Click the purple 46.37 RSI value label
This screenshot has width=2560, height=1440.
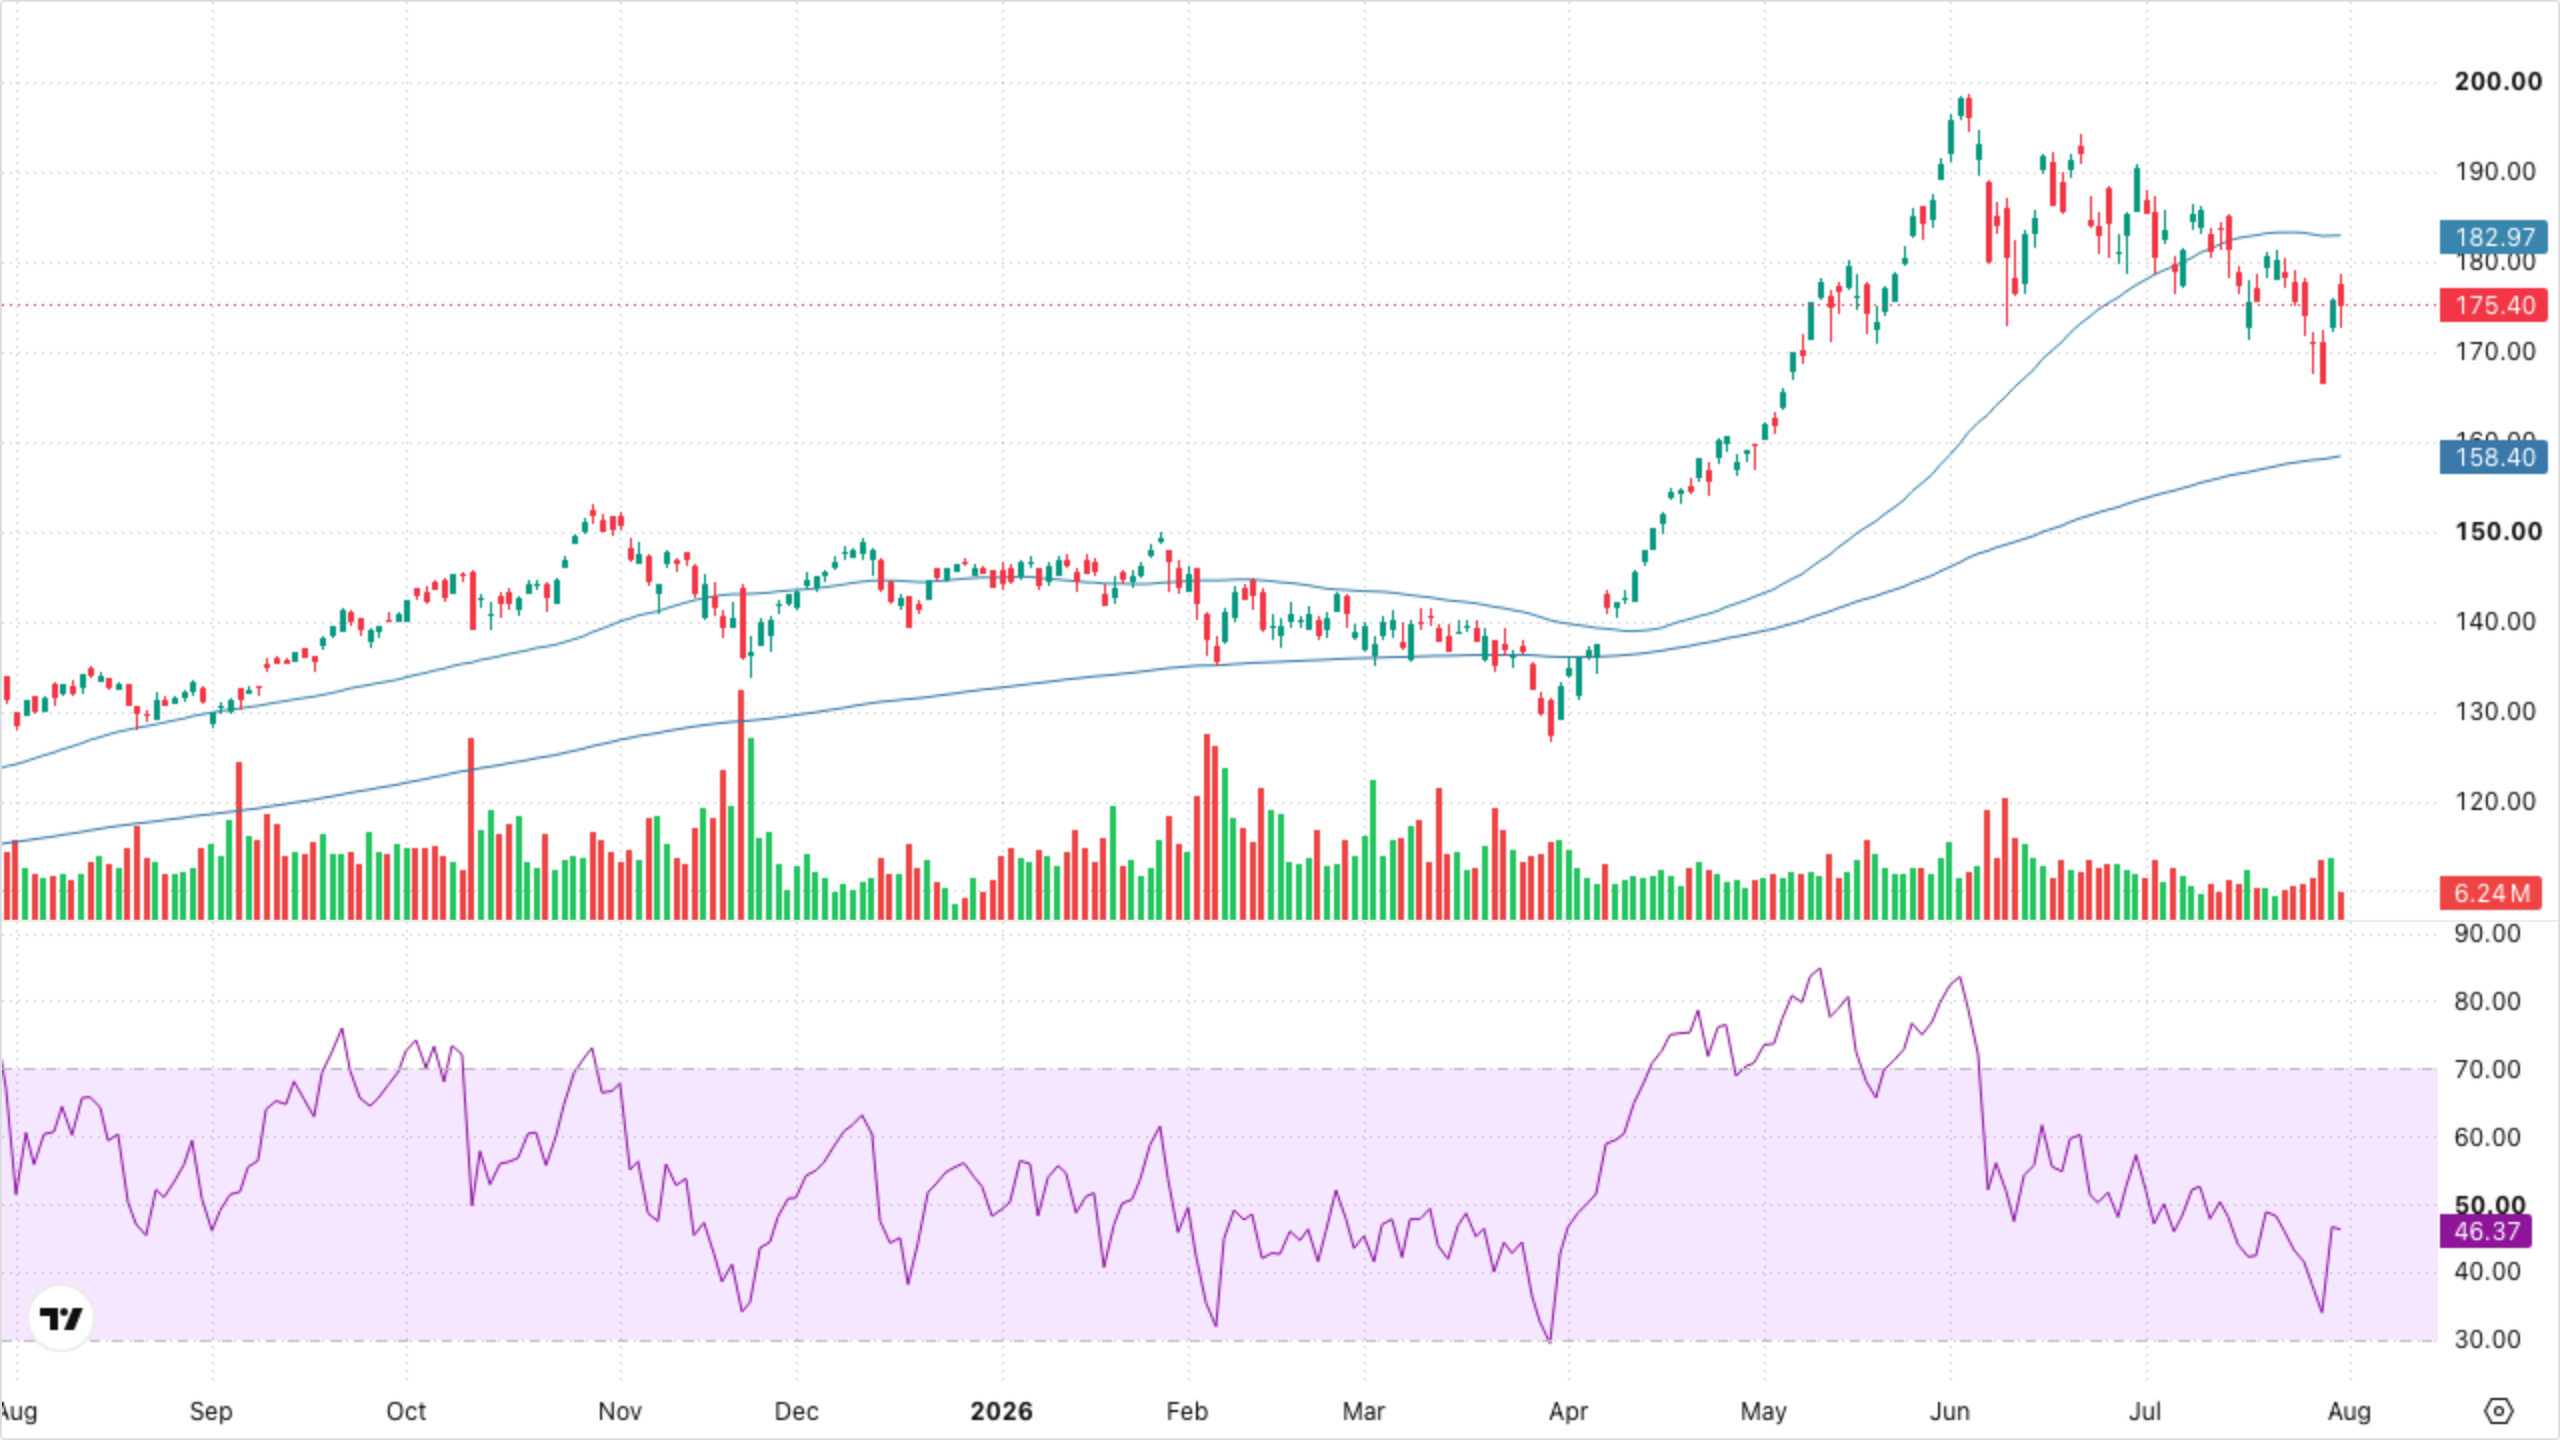(x=2486, y=1231)
